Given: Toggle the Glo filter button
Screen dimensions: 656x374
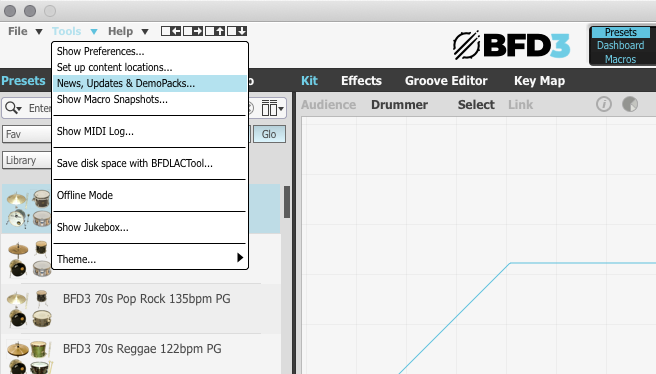Looking at the screenshot, I should point(269,134).
